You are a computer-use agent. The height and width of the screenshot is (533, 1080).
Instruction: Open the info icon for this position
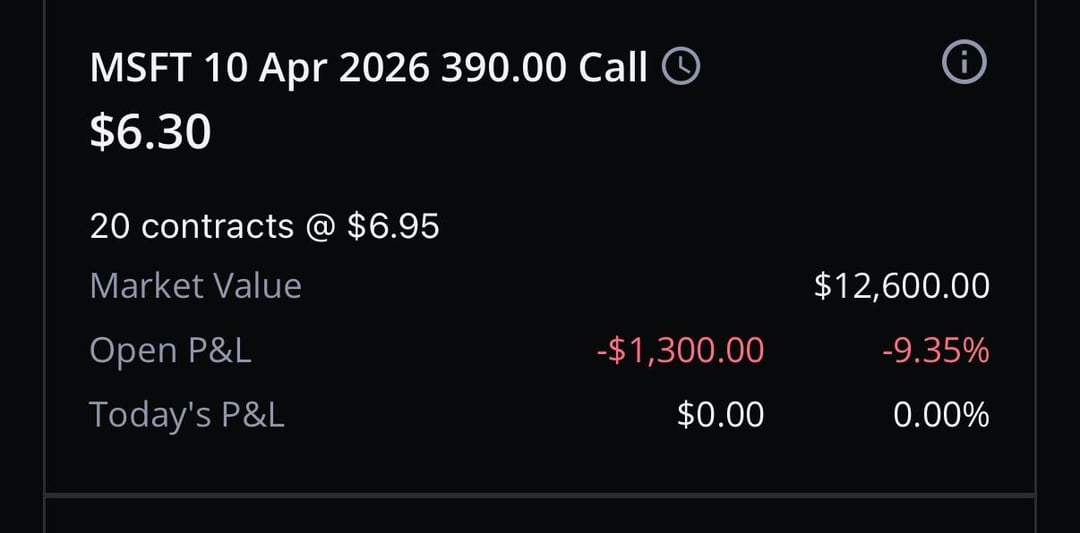click(964, 64)
